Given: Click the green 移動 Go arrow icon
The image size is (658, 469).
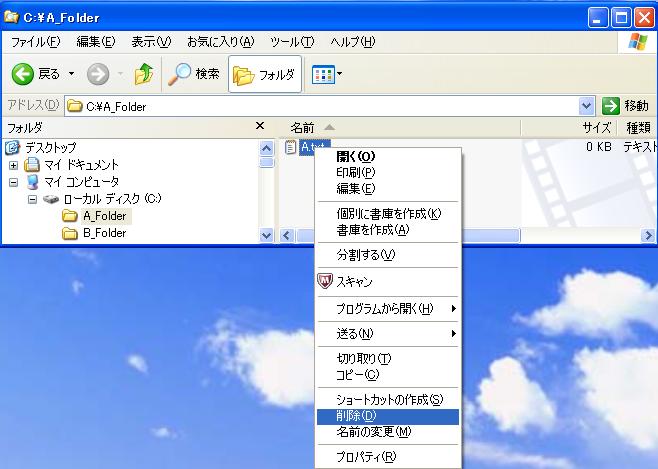Looking at the screenshot, I should 611,106.
